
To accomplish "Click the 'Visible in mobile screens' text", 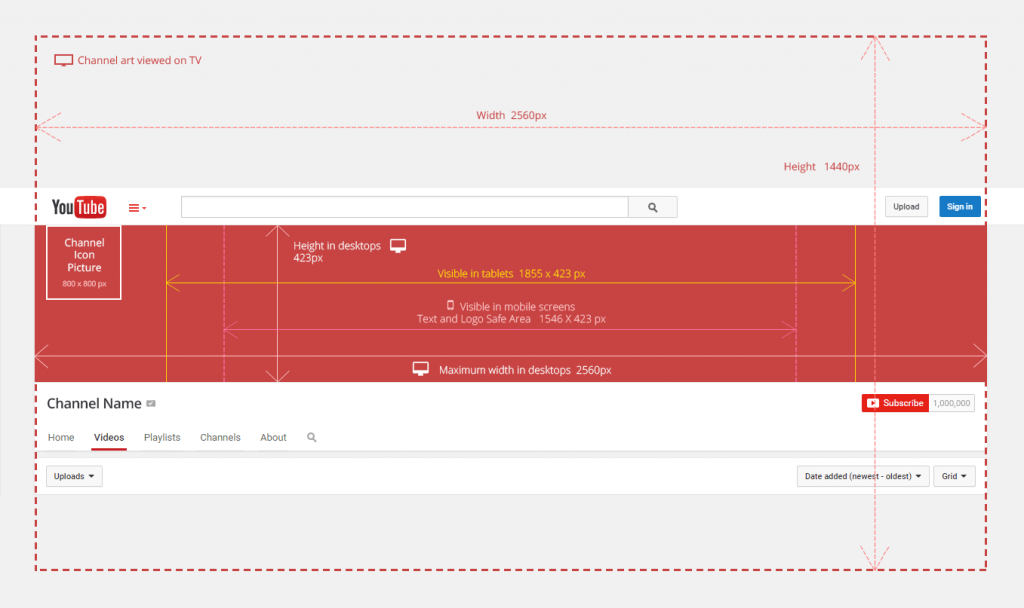I will pyautogui.click(x=517, y=306).
